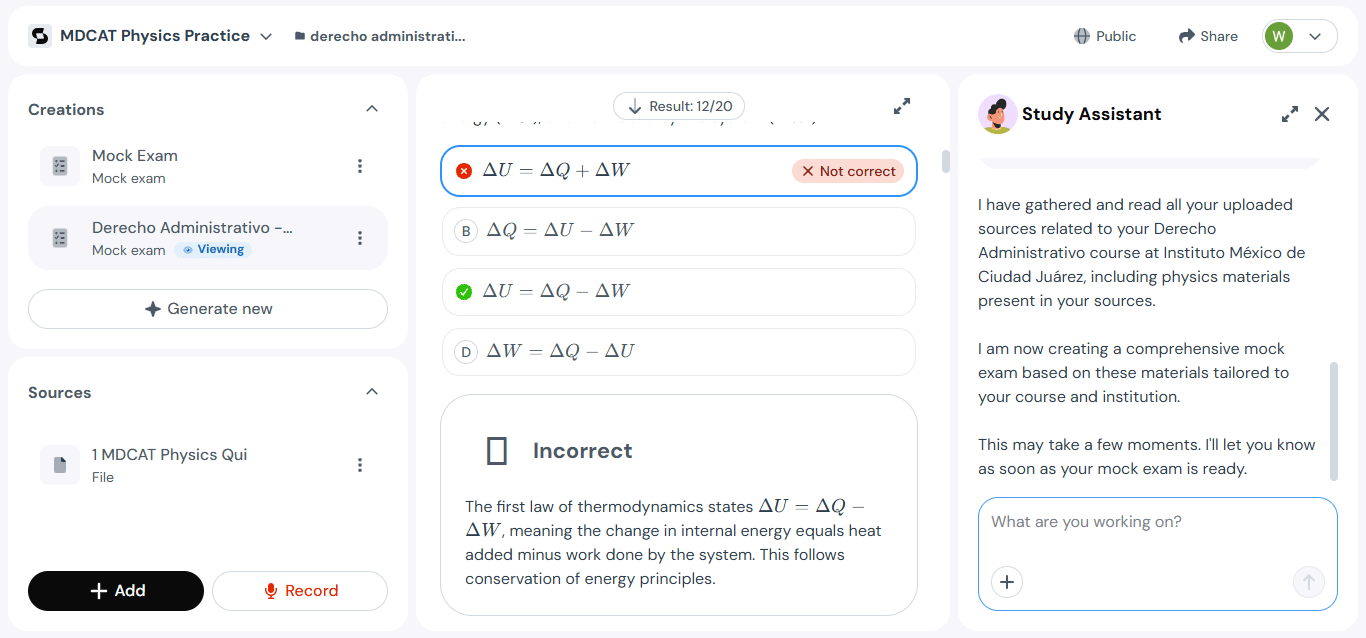Viewport: 1366px width, 638px height.
Task: Click the Record button
Action: pyautogui.click(x=300, y=591)
